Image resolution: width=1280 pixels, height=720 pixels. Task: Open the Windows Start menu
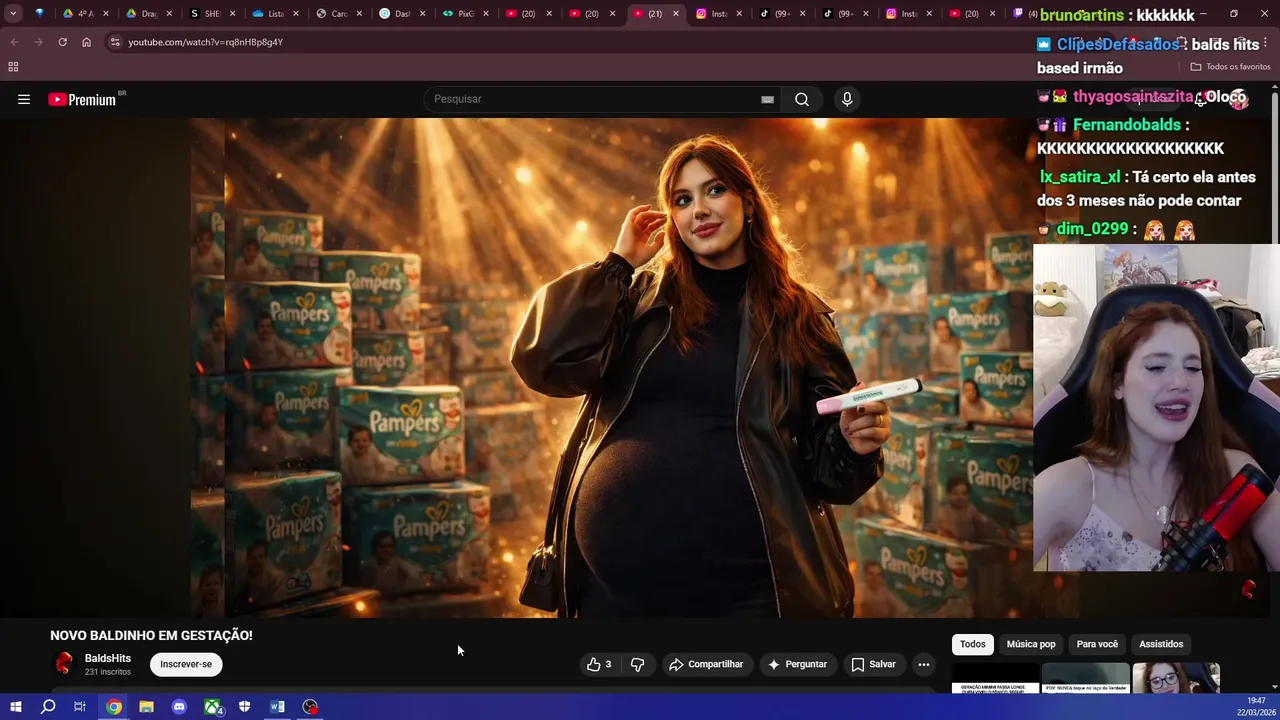coord(16,707)
